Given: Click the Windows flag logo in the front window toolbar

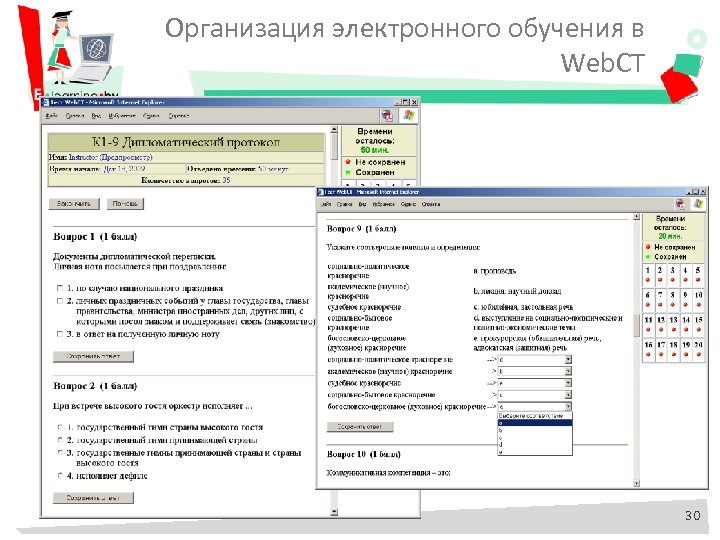Looking at the screenshot, I should pyautogui.click(x=698, y=204).
